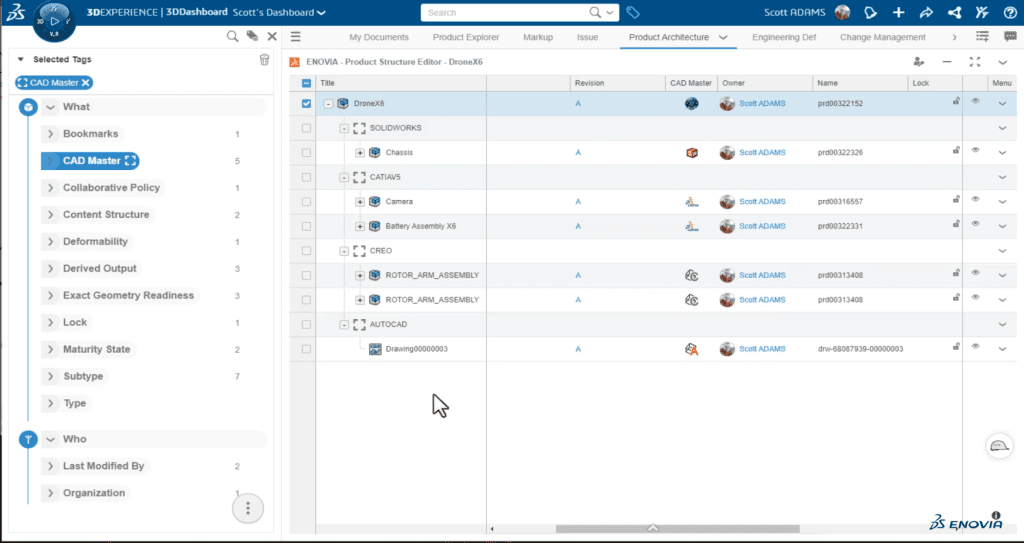Screen dimensions: 1024x543
Task: Open revision A link for DroneX6
Action: coord(578,103)
